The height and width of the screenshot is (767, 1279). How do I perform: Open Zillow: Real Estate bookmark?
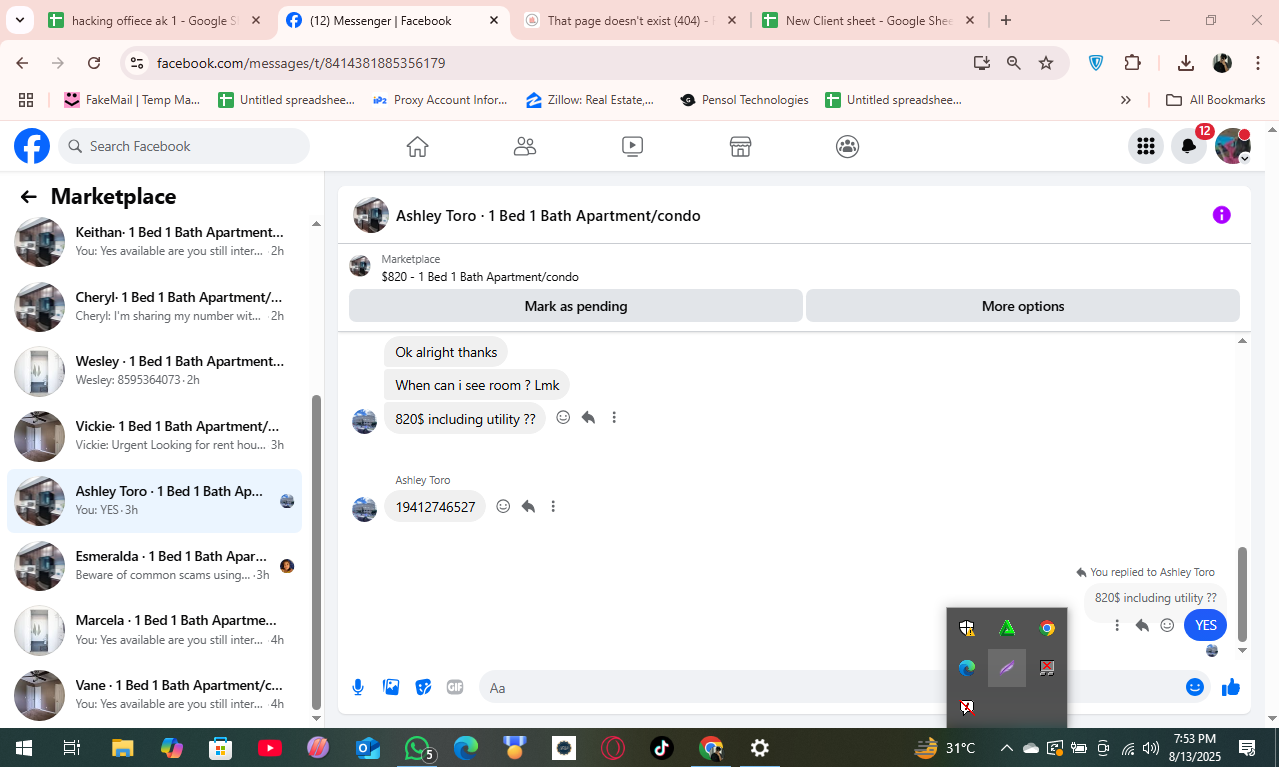pyautogui.click(x=590, y=100)
